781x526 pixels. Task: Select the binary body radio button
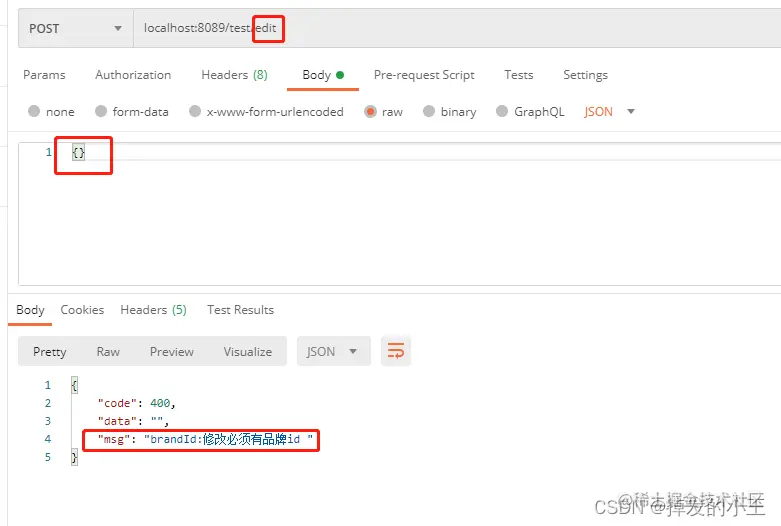429,111
